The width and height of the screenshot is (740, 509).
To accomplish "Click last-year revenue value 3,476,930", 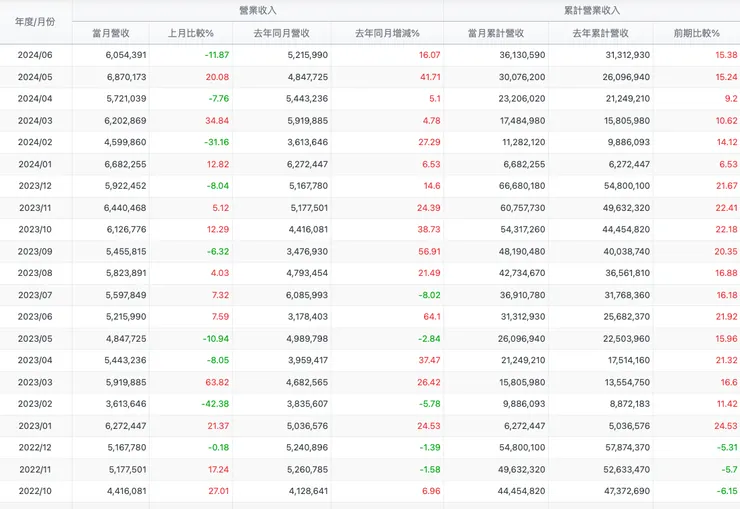I will point(307,251).
